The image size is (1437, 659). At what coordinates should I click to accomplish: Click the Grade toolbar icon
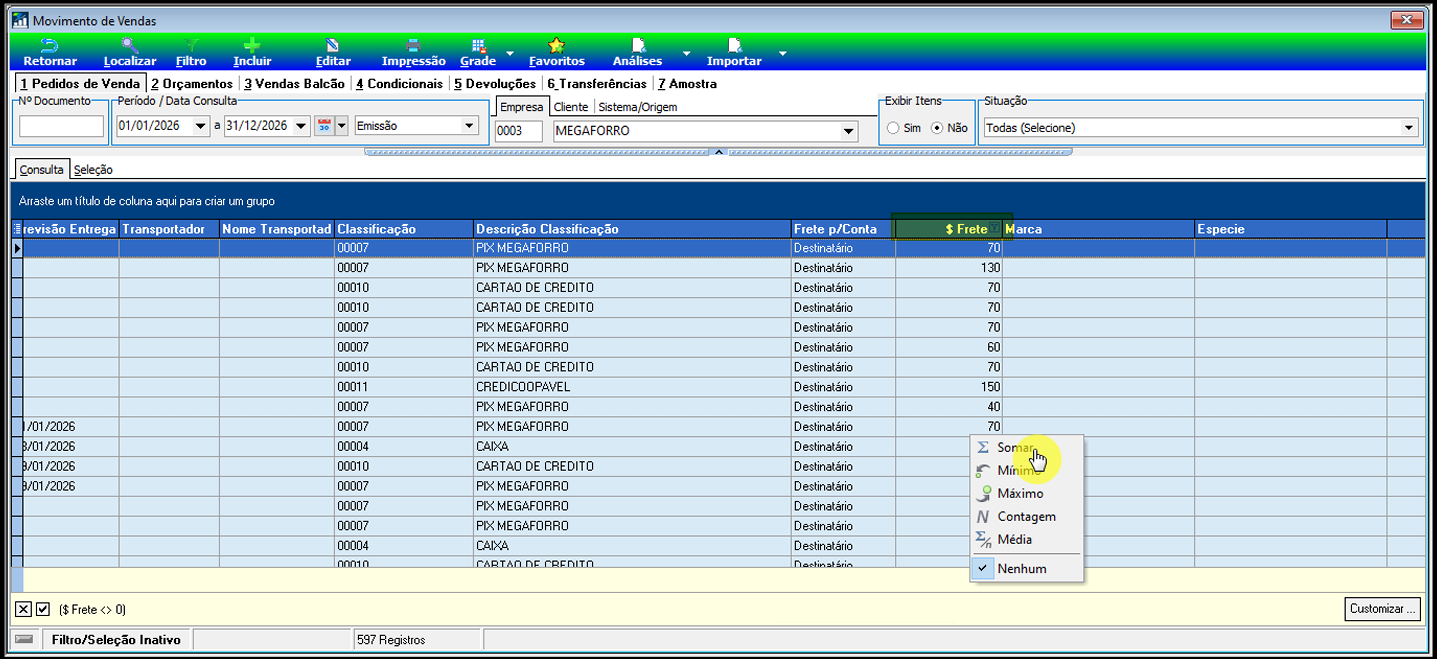[478, 45]
